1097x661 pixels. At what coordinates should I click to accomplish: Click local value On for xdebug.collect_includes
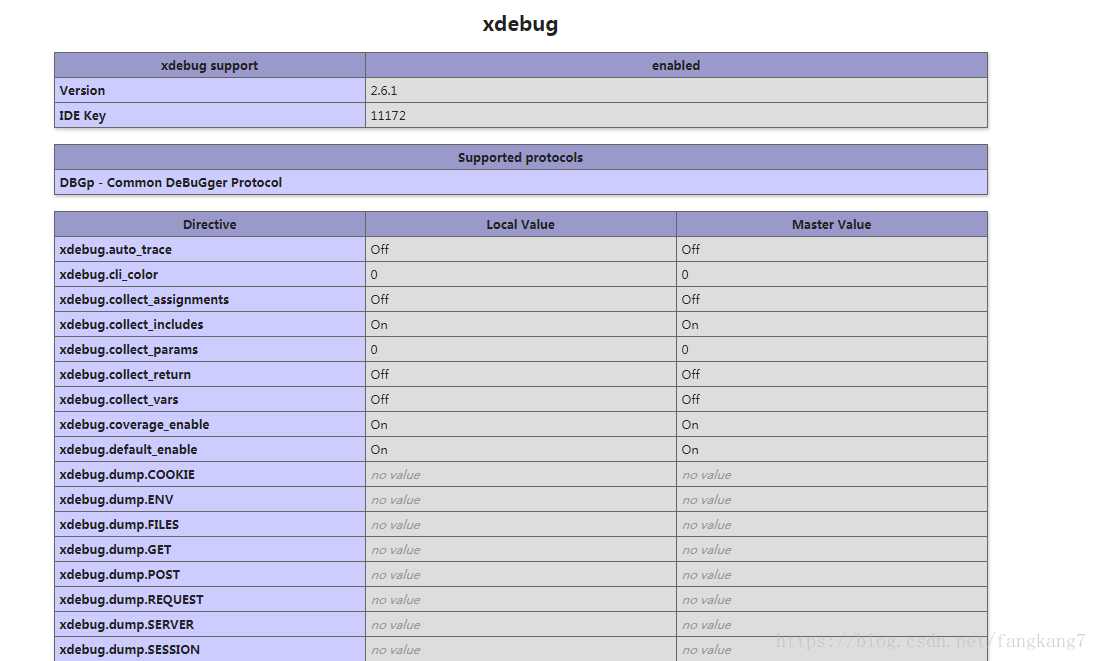click(x=521, y=325)
